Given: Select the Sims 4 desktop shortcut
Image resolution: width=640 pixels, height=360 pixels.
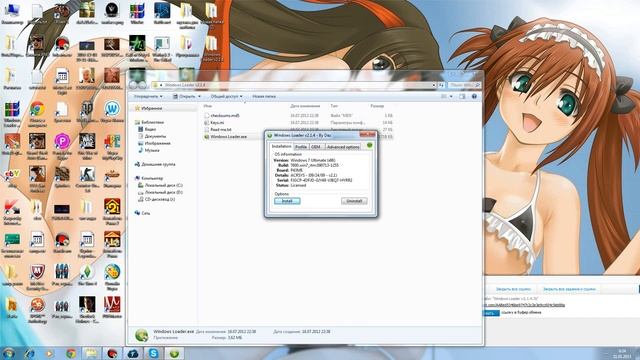Looking at the screenshot, I should point(87,275).
